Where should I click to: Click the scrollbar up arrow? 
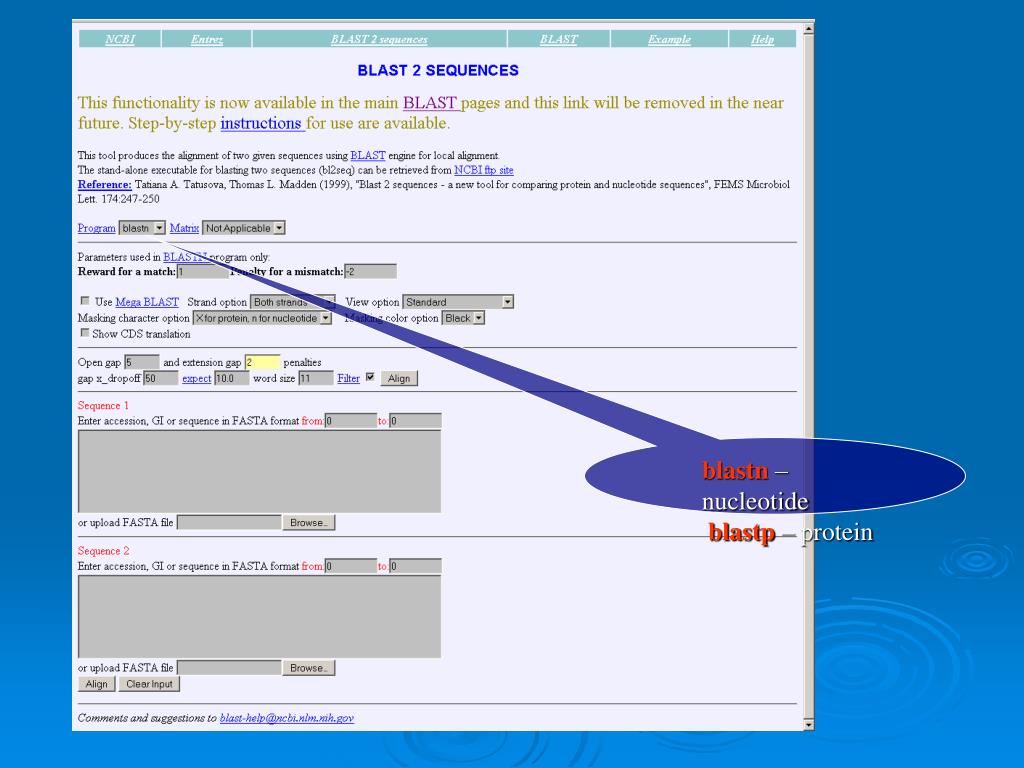pos(809,28)
